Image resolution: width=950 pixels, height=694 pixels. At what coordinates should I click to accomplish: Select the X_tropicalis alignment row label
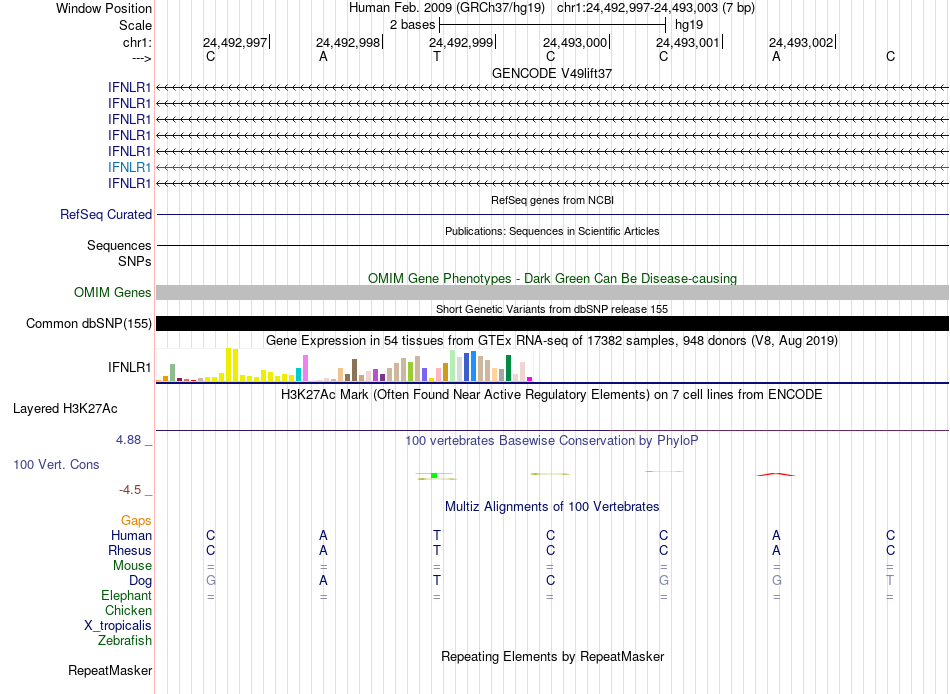click(118, 626)
